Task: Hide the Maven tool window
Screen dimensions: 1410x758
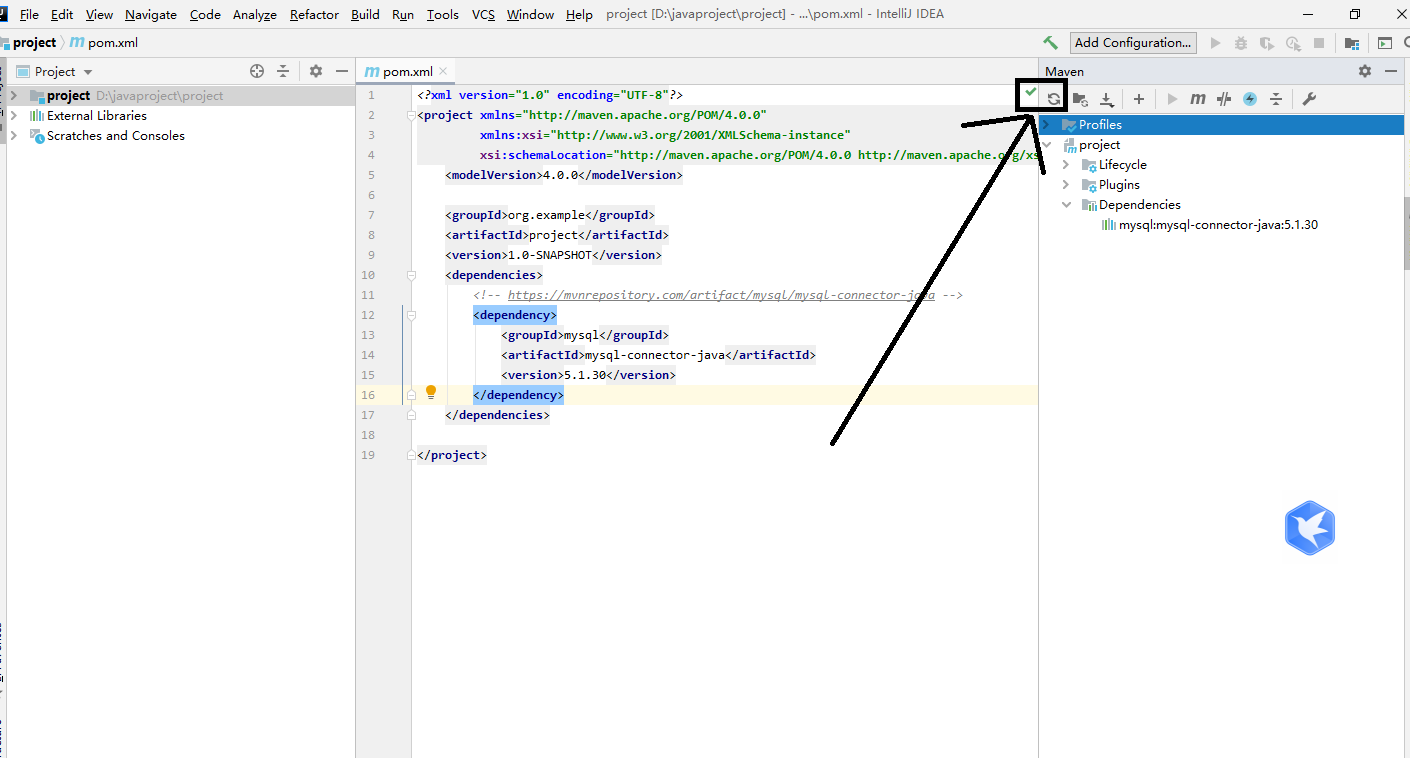Action: click(1390, 71)
